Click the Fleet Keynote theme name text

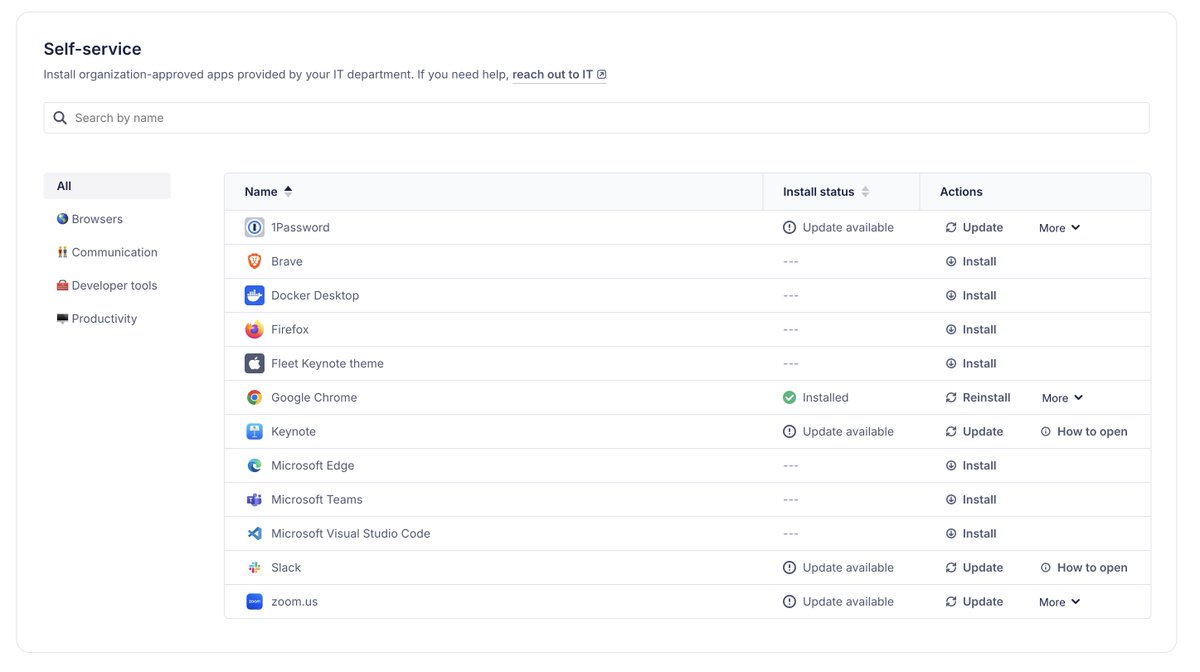pyautogui.click(x=327, y=364)
